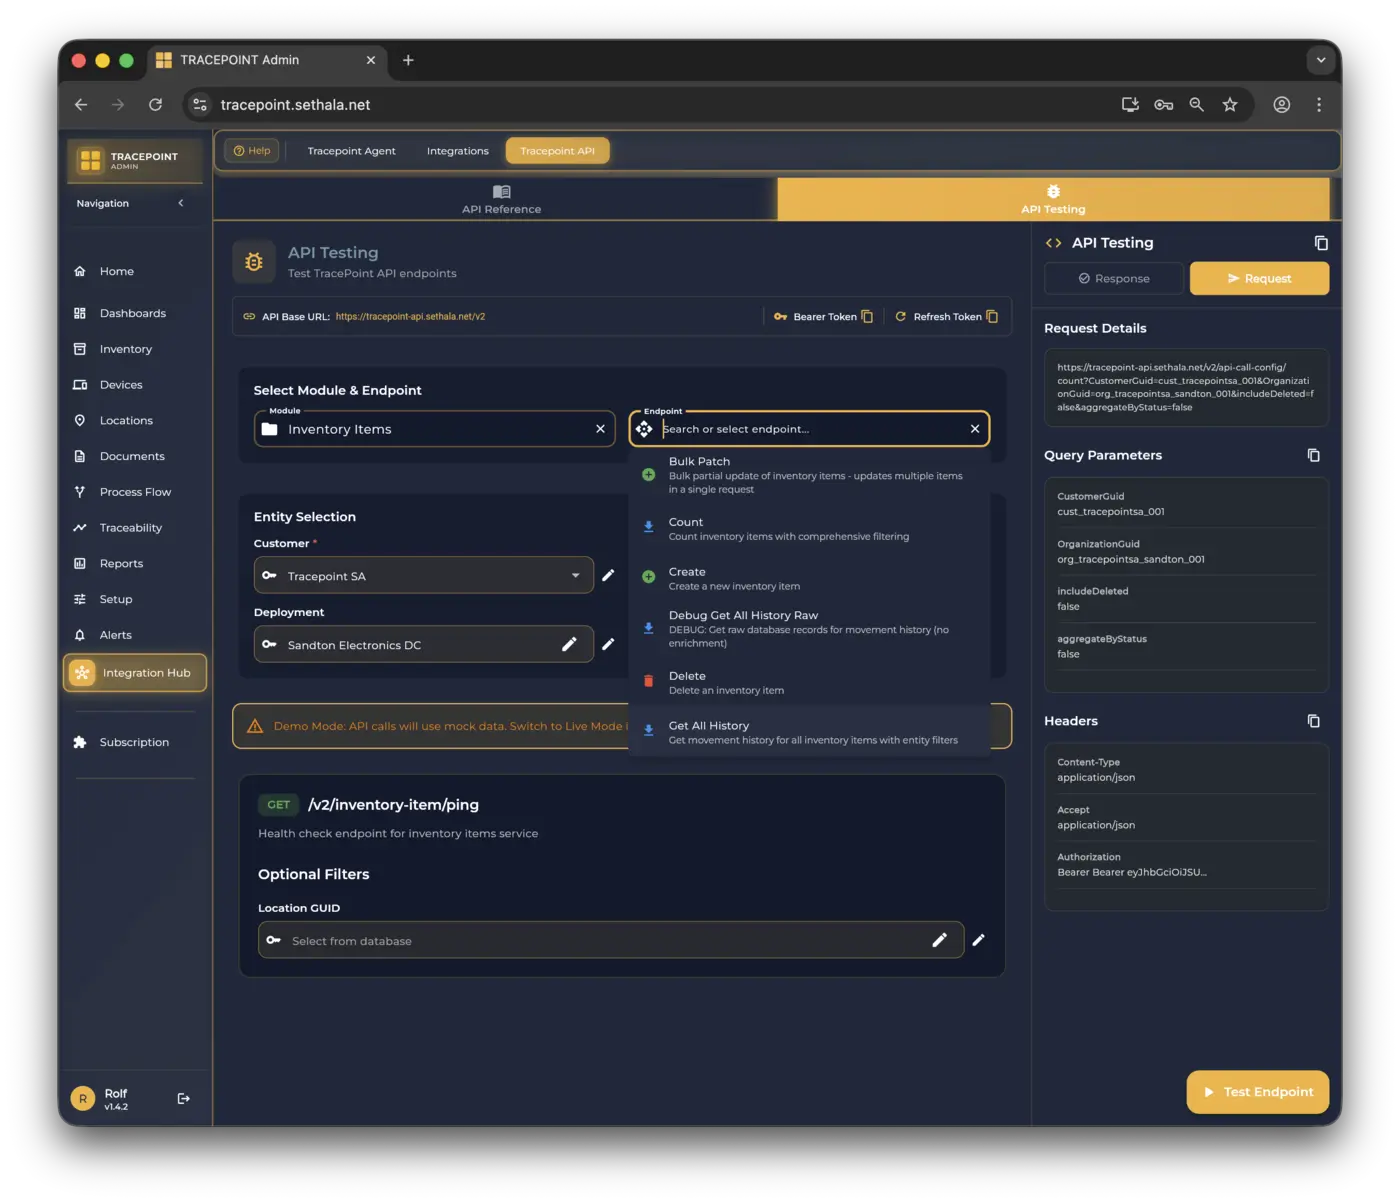This screenshot has height=1203, width=1400.
Task: Switch to the API Reference tab
Action: click(x=501, y=199)
